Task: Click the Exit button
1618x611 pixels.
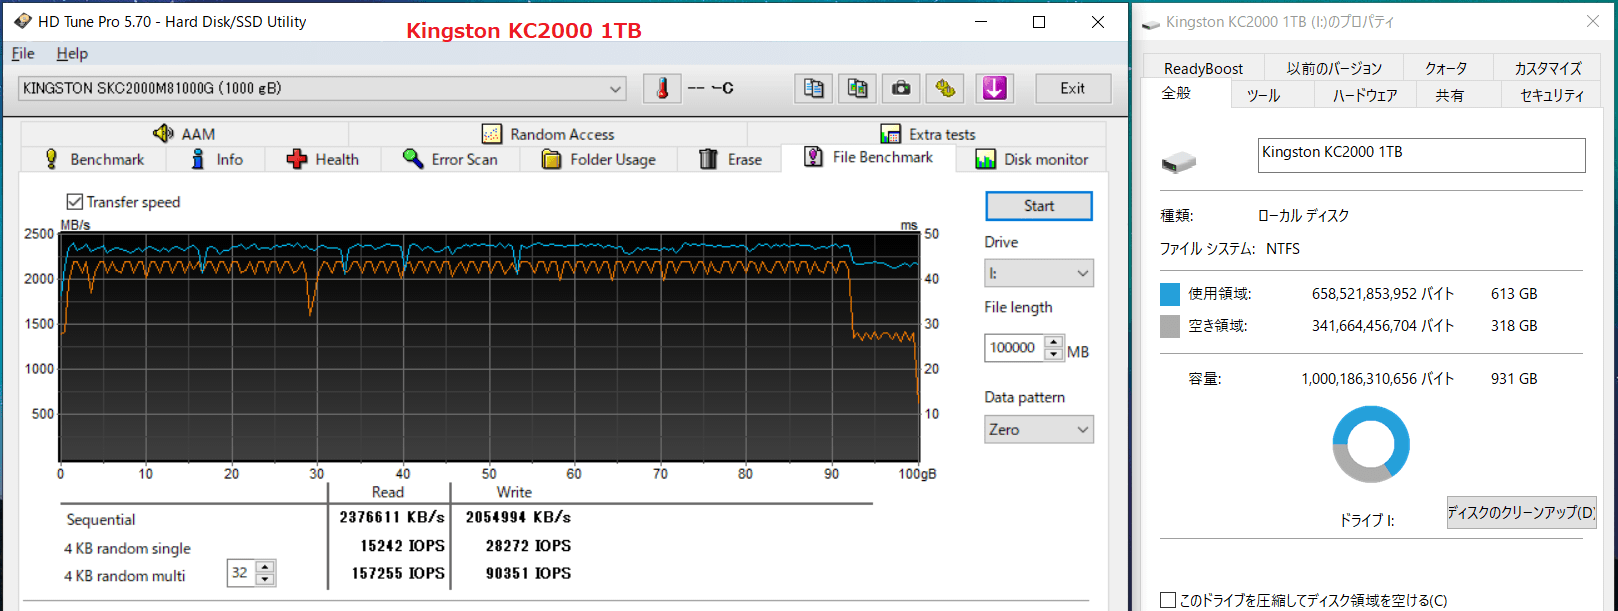Action: click(1073, 88)
